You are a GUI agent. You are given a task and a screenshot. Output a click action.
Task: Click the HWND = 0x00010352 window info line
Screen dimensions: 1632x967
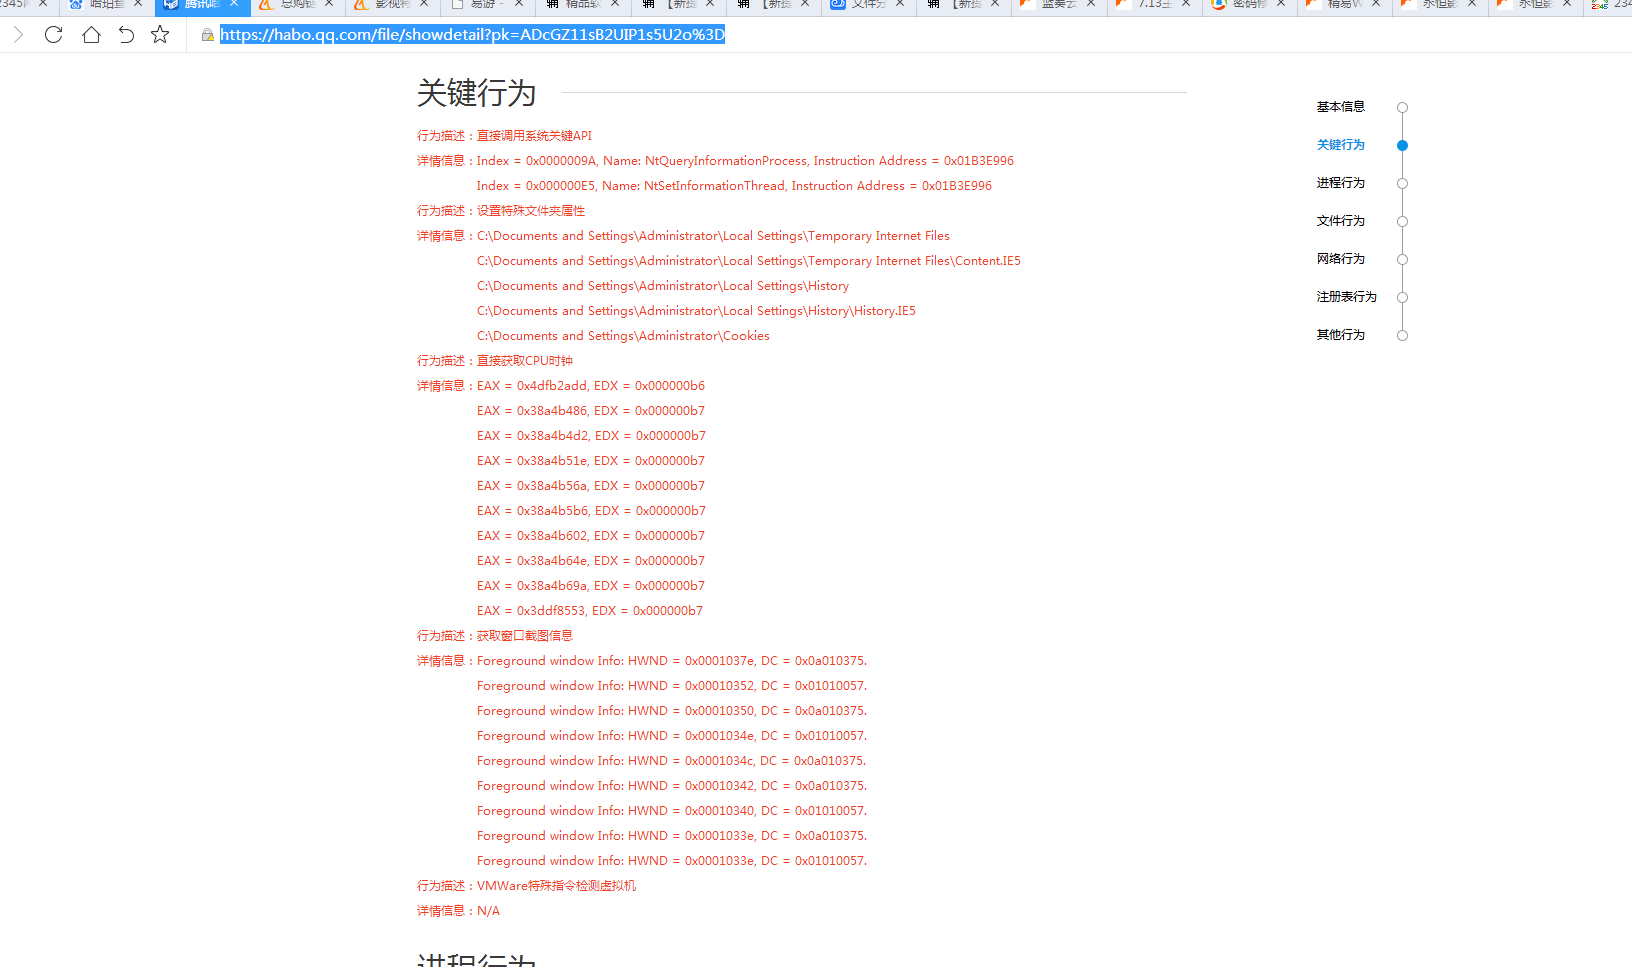672,686
